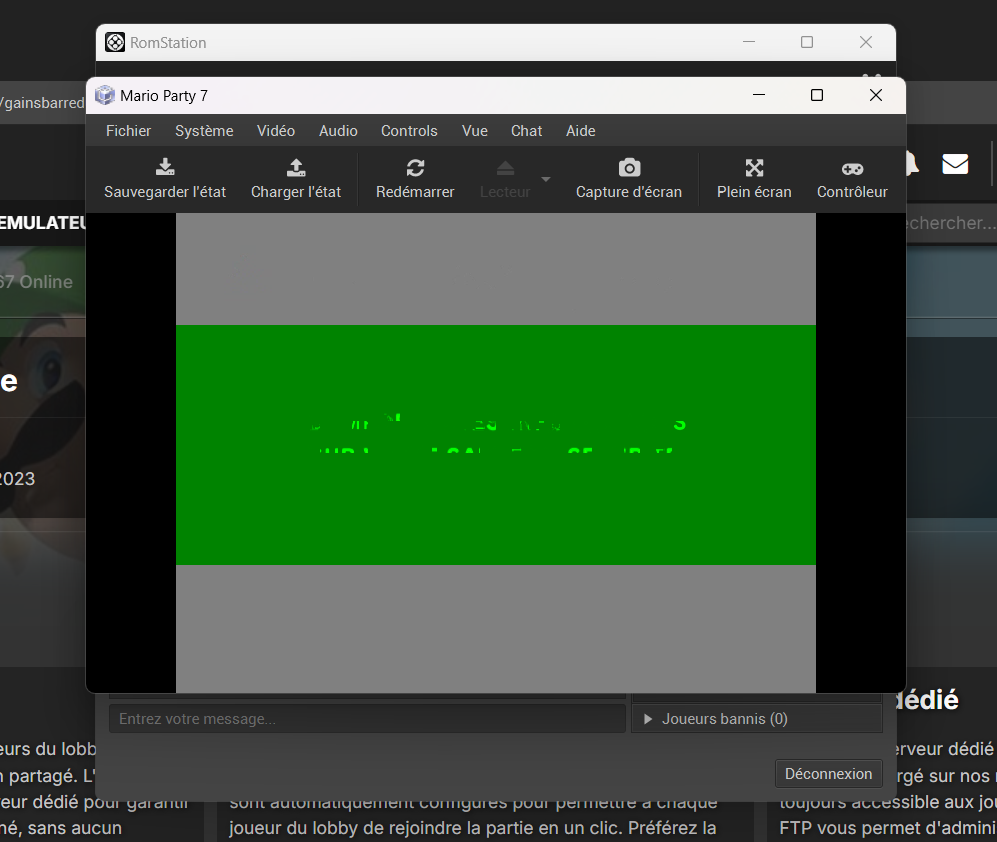The width and height of the screenshot is (997, 842).
Task: Click the Charger l'état load icon
Action: point(296,167)
